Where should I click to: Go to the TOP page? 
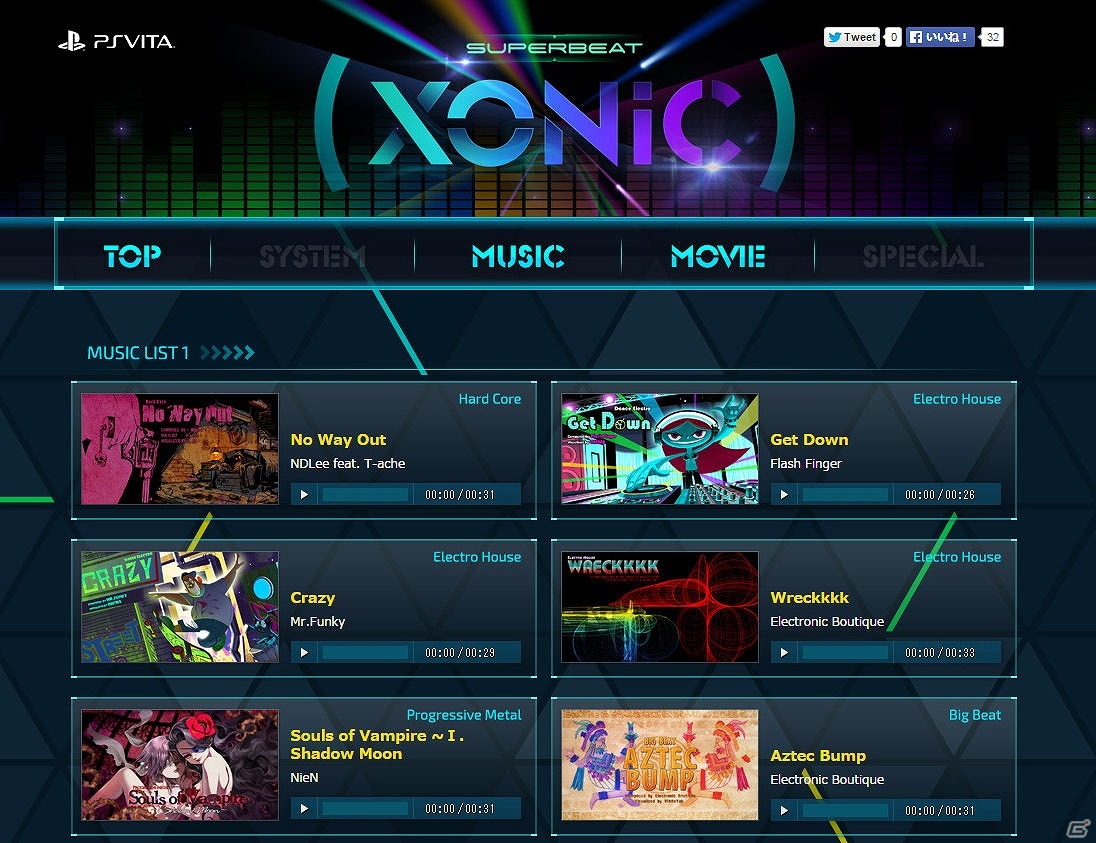coord(132,257)
